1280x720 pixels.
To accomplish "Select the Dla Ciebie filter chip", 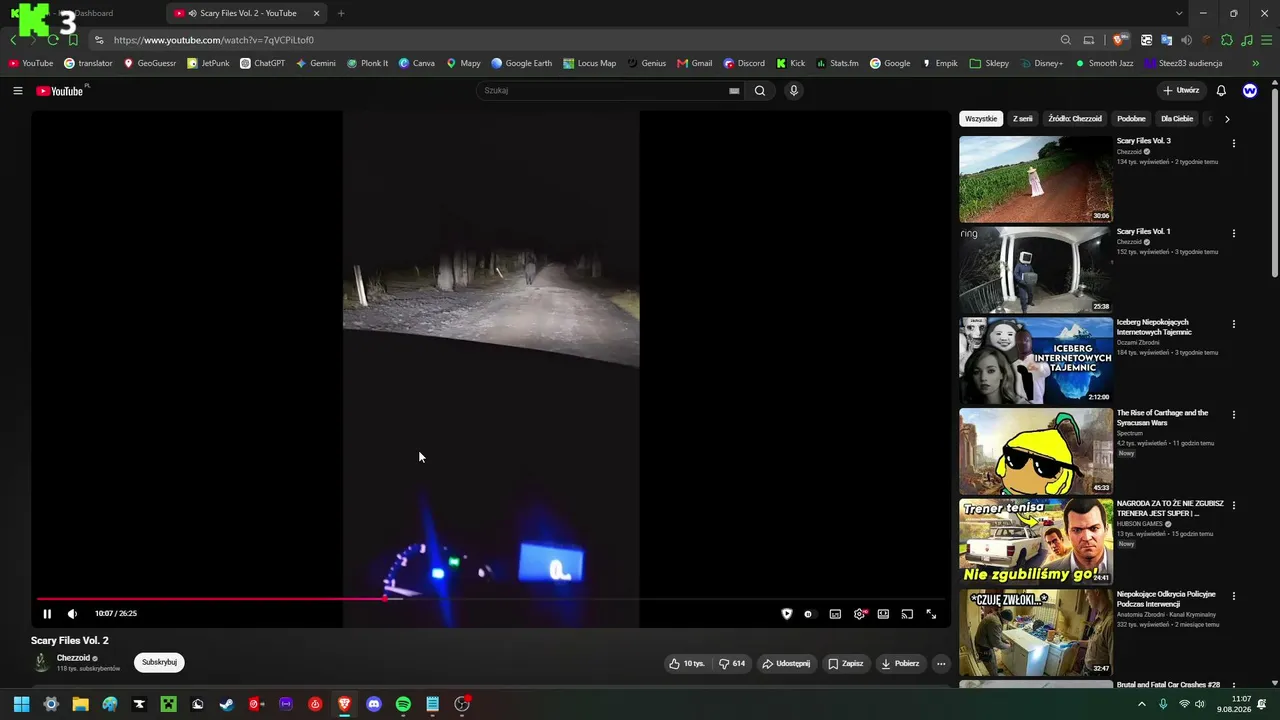I will click(x=1177, y=119).
